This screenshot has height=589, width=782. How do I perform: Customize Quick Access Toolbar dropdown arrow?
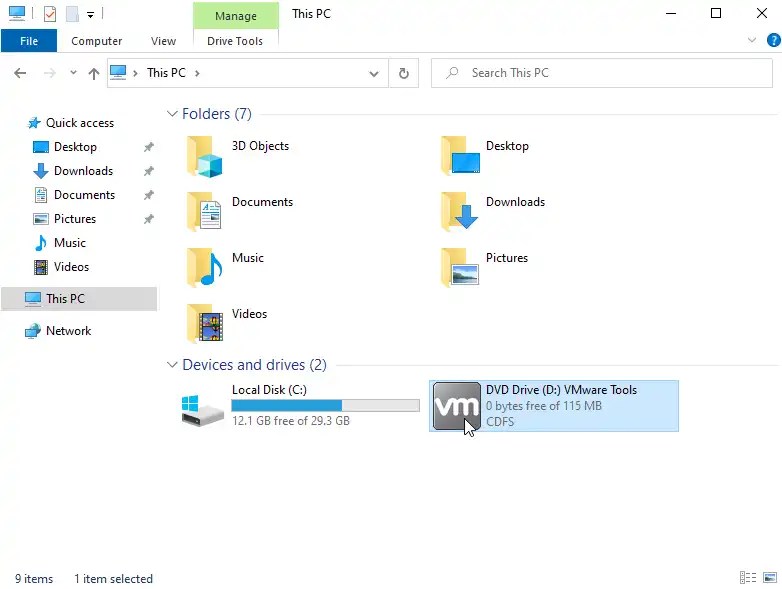point(90,15)
